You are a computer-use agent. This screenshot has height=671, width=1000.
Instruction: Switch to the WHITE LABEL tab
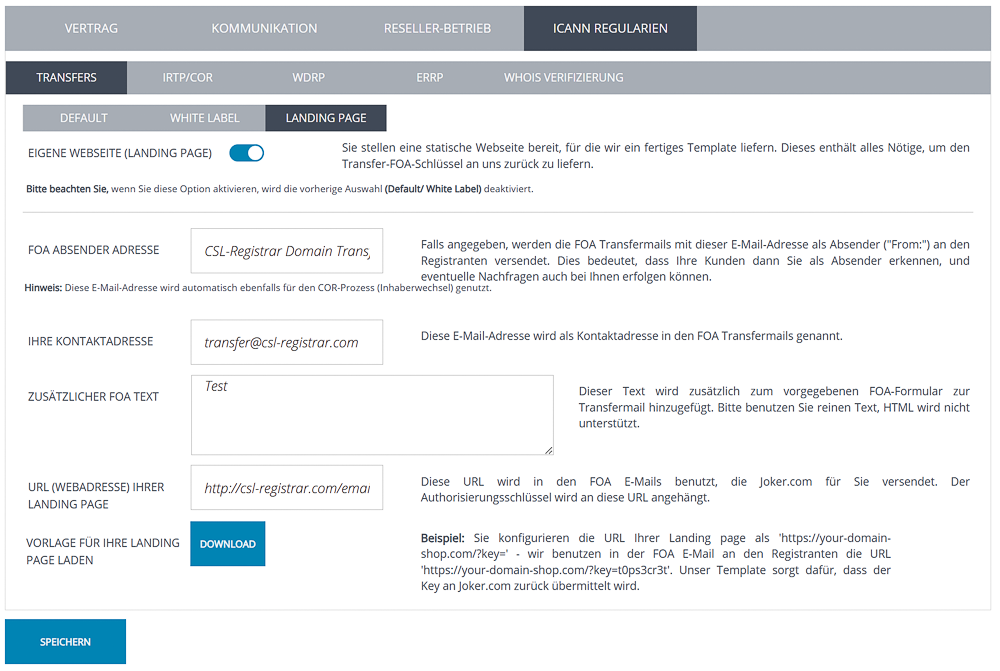pos(205,118)
